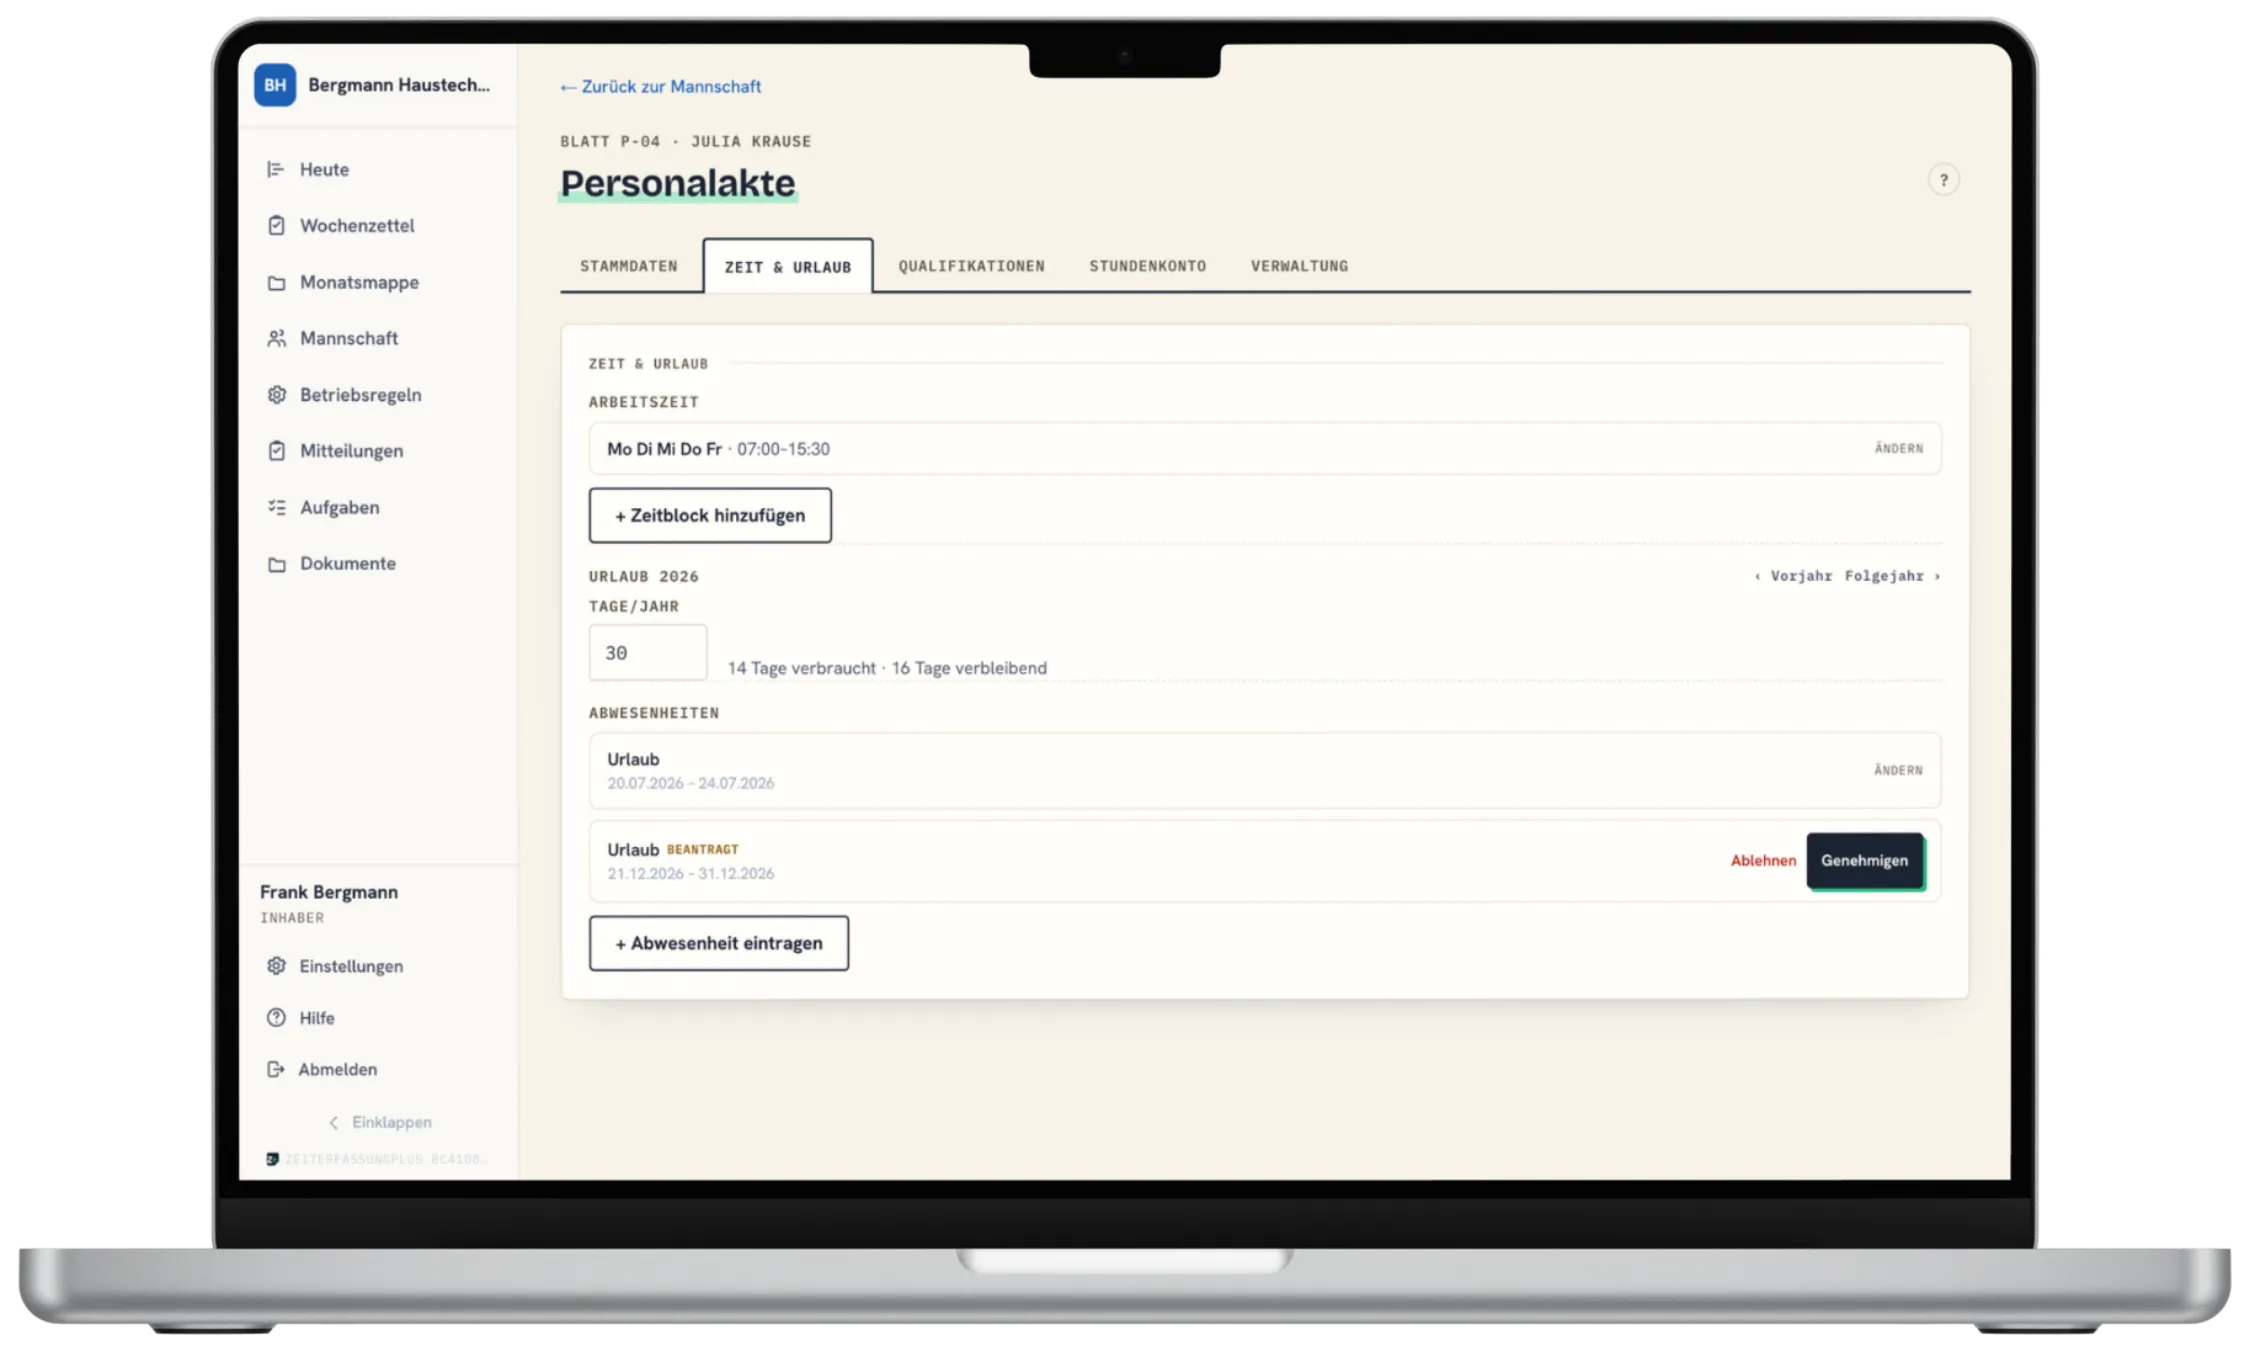The width and height of the screenshot is (2250, 1350).
Task: Click Betriebsregeln gear icon
Action: [276, 394]
